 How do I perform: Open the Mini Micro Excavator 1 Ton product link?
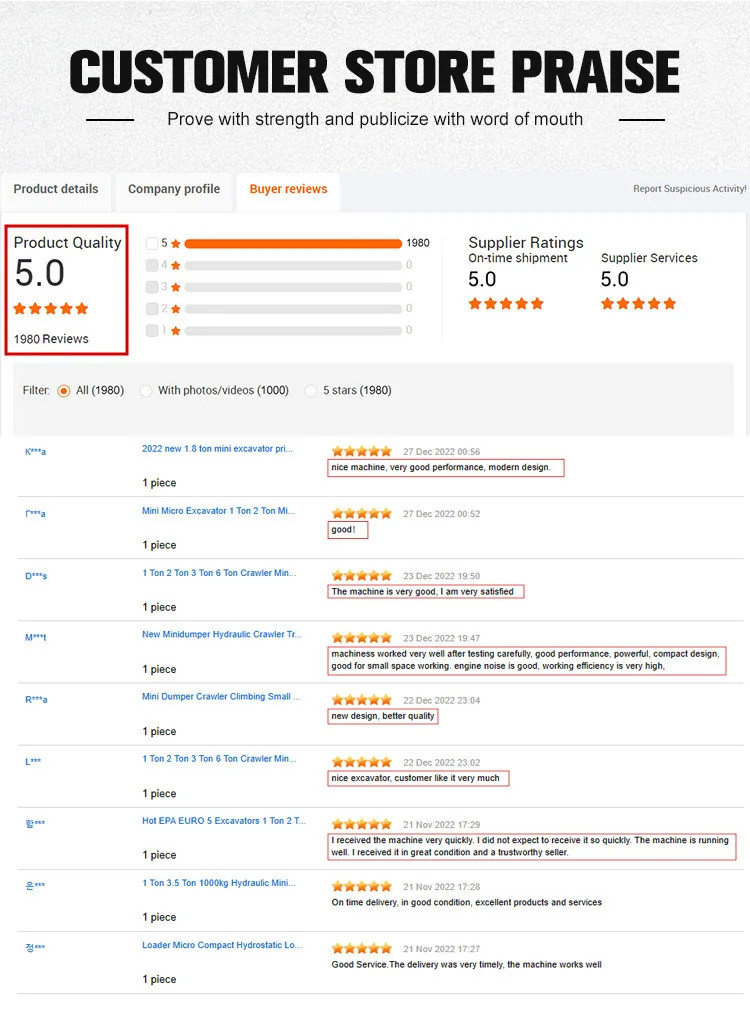coord(218,511)
